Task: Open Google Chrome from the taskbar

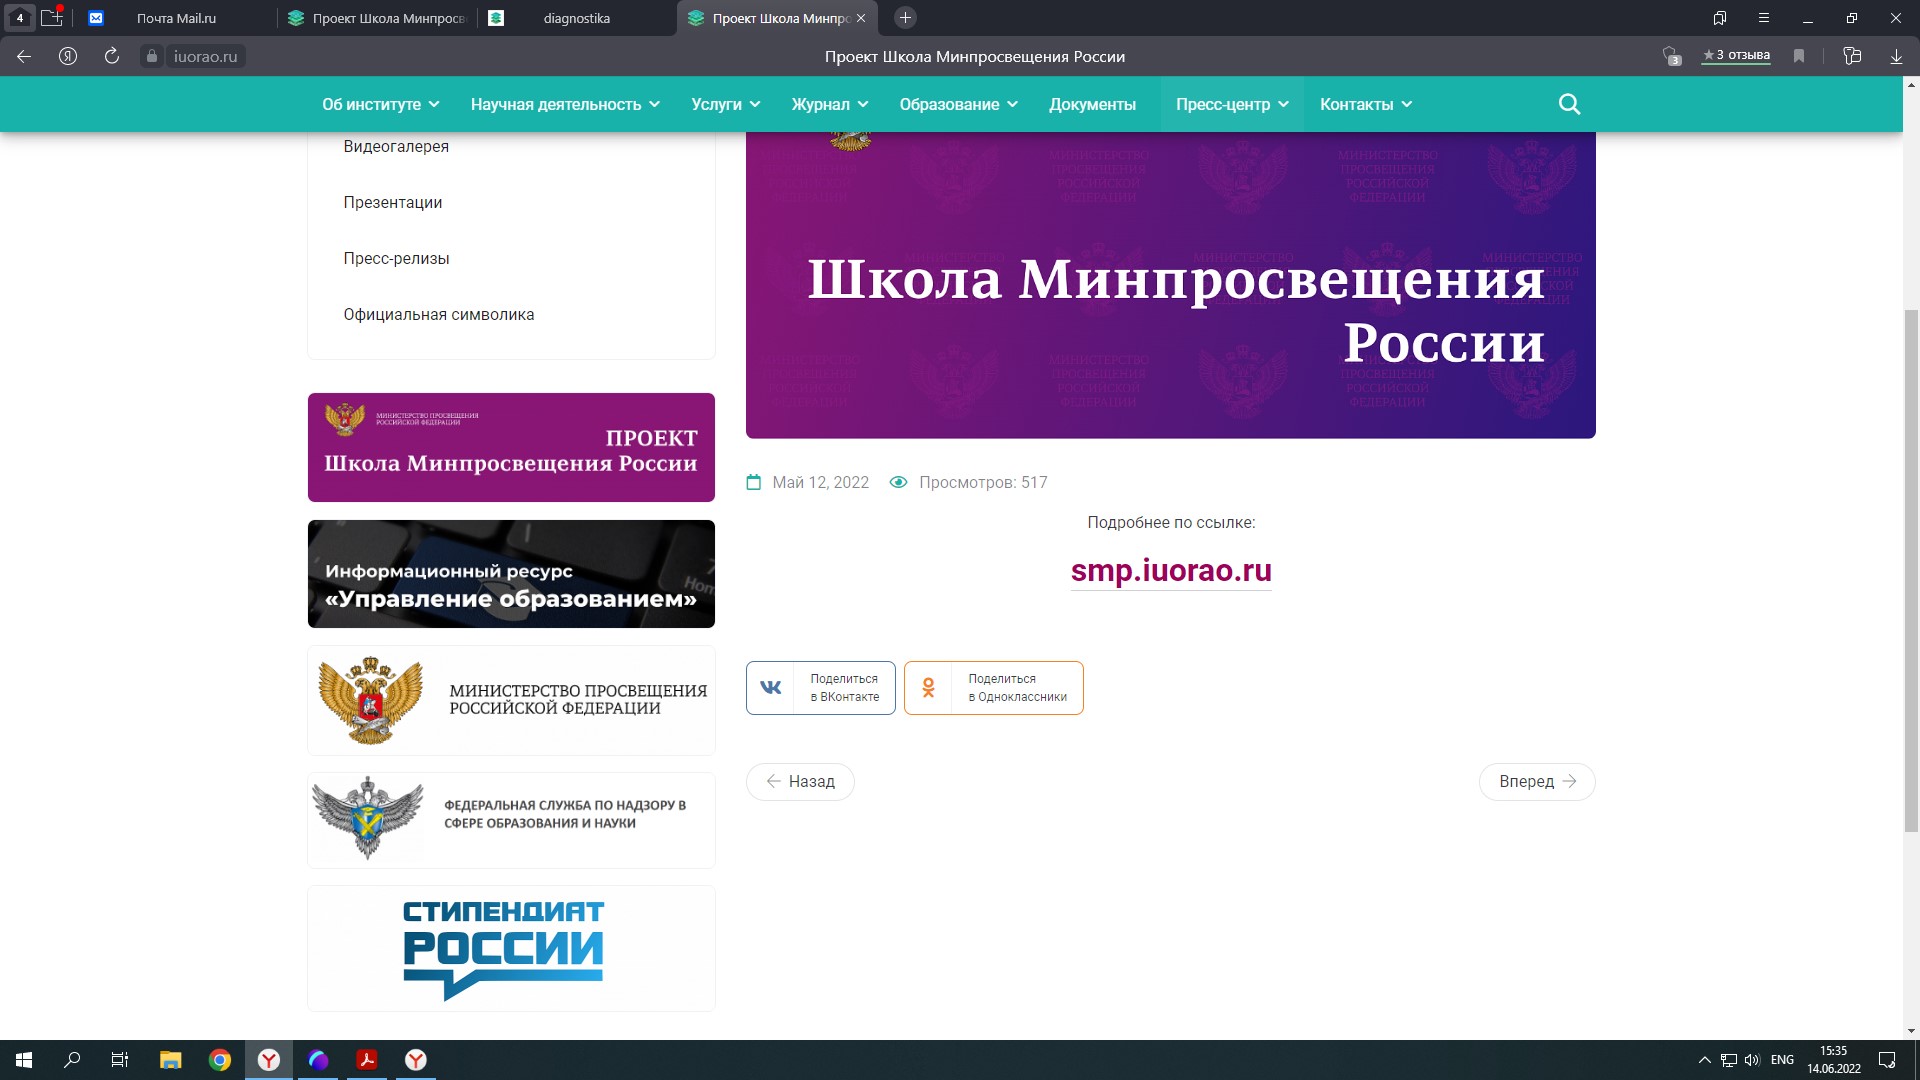Action: [220, 1060]
